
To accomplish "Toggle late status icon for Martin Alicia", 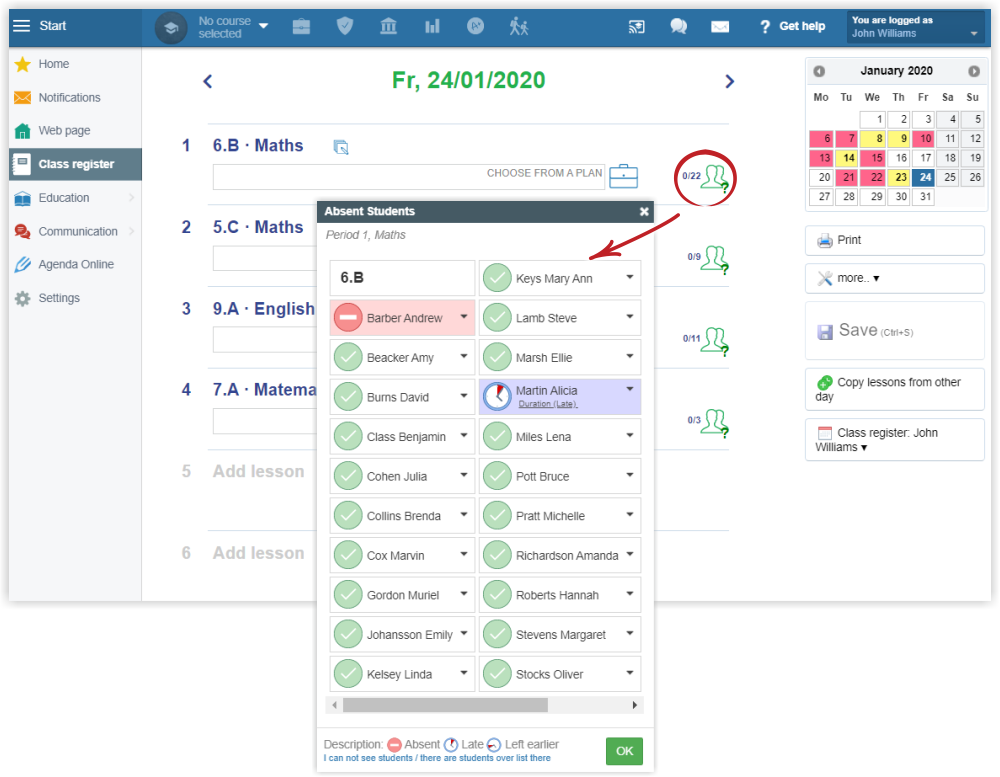I will click(x=497, y=397).
